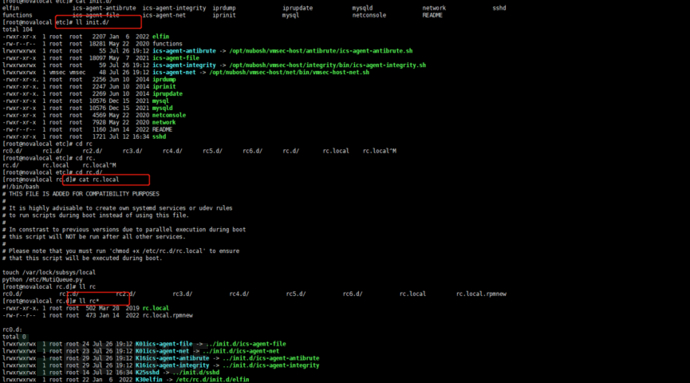The width and height of the screenshot is (690, 383).
Task: Click the 'll rc*' command text
Action: pos(89,301)
